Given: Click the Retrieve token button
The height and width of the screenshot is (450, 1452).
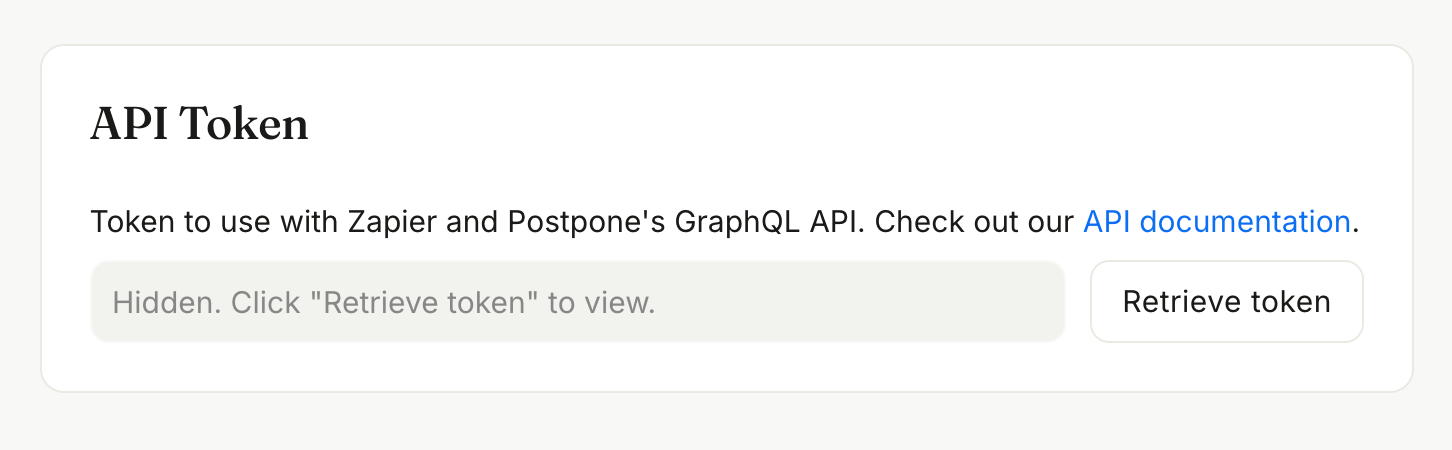Looking at the screenshot, I should [1226, 302].
